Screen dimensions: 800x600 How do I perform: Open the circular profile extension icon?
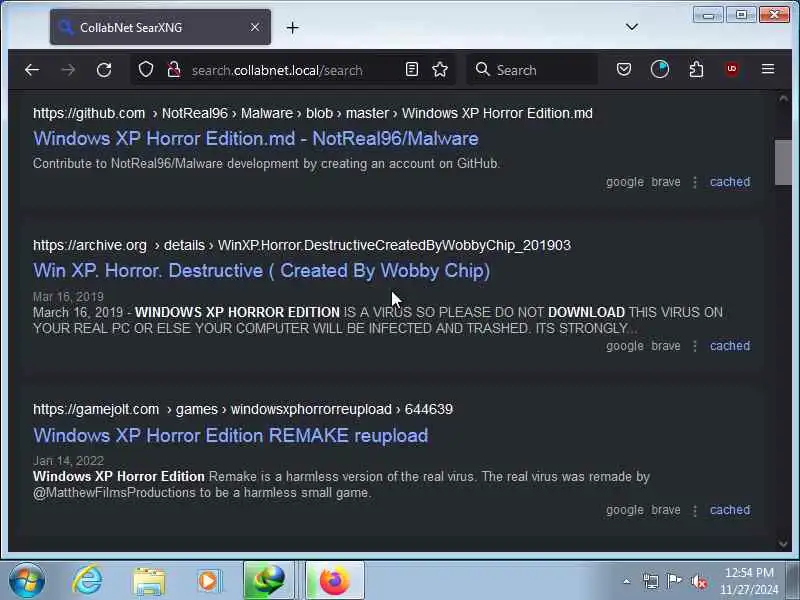[x=660, y=69]
